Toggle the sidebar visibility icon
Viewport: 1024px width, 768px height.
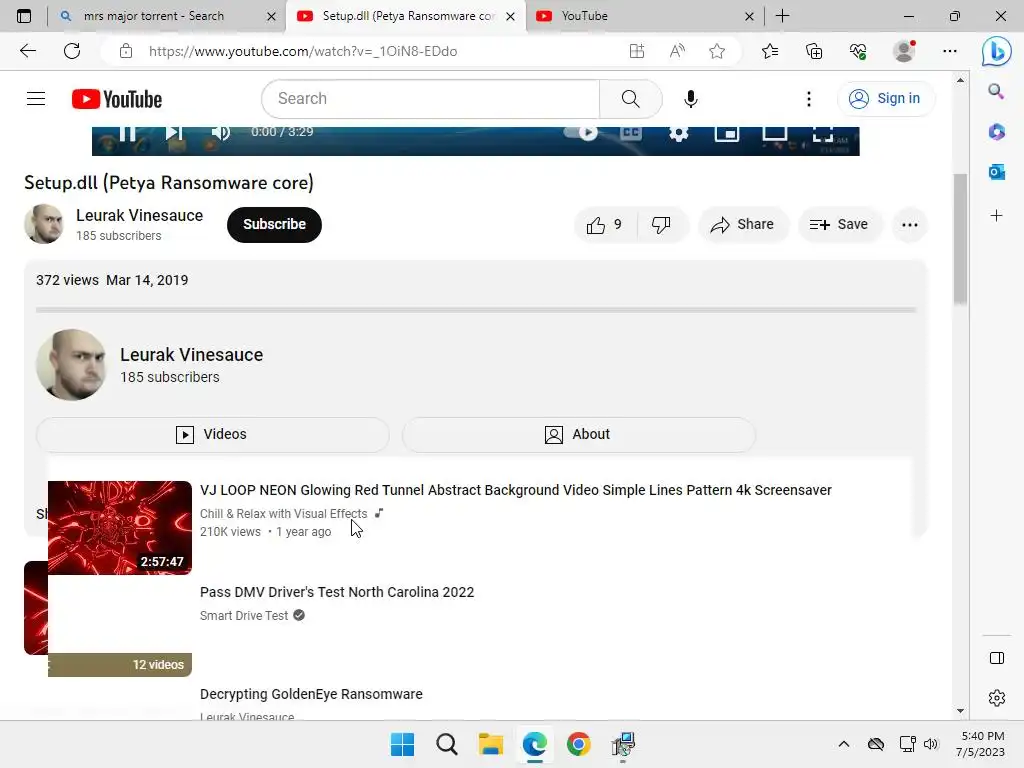997,658
